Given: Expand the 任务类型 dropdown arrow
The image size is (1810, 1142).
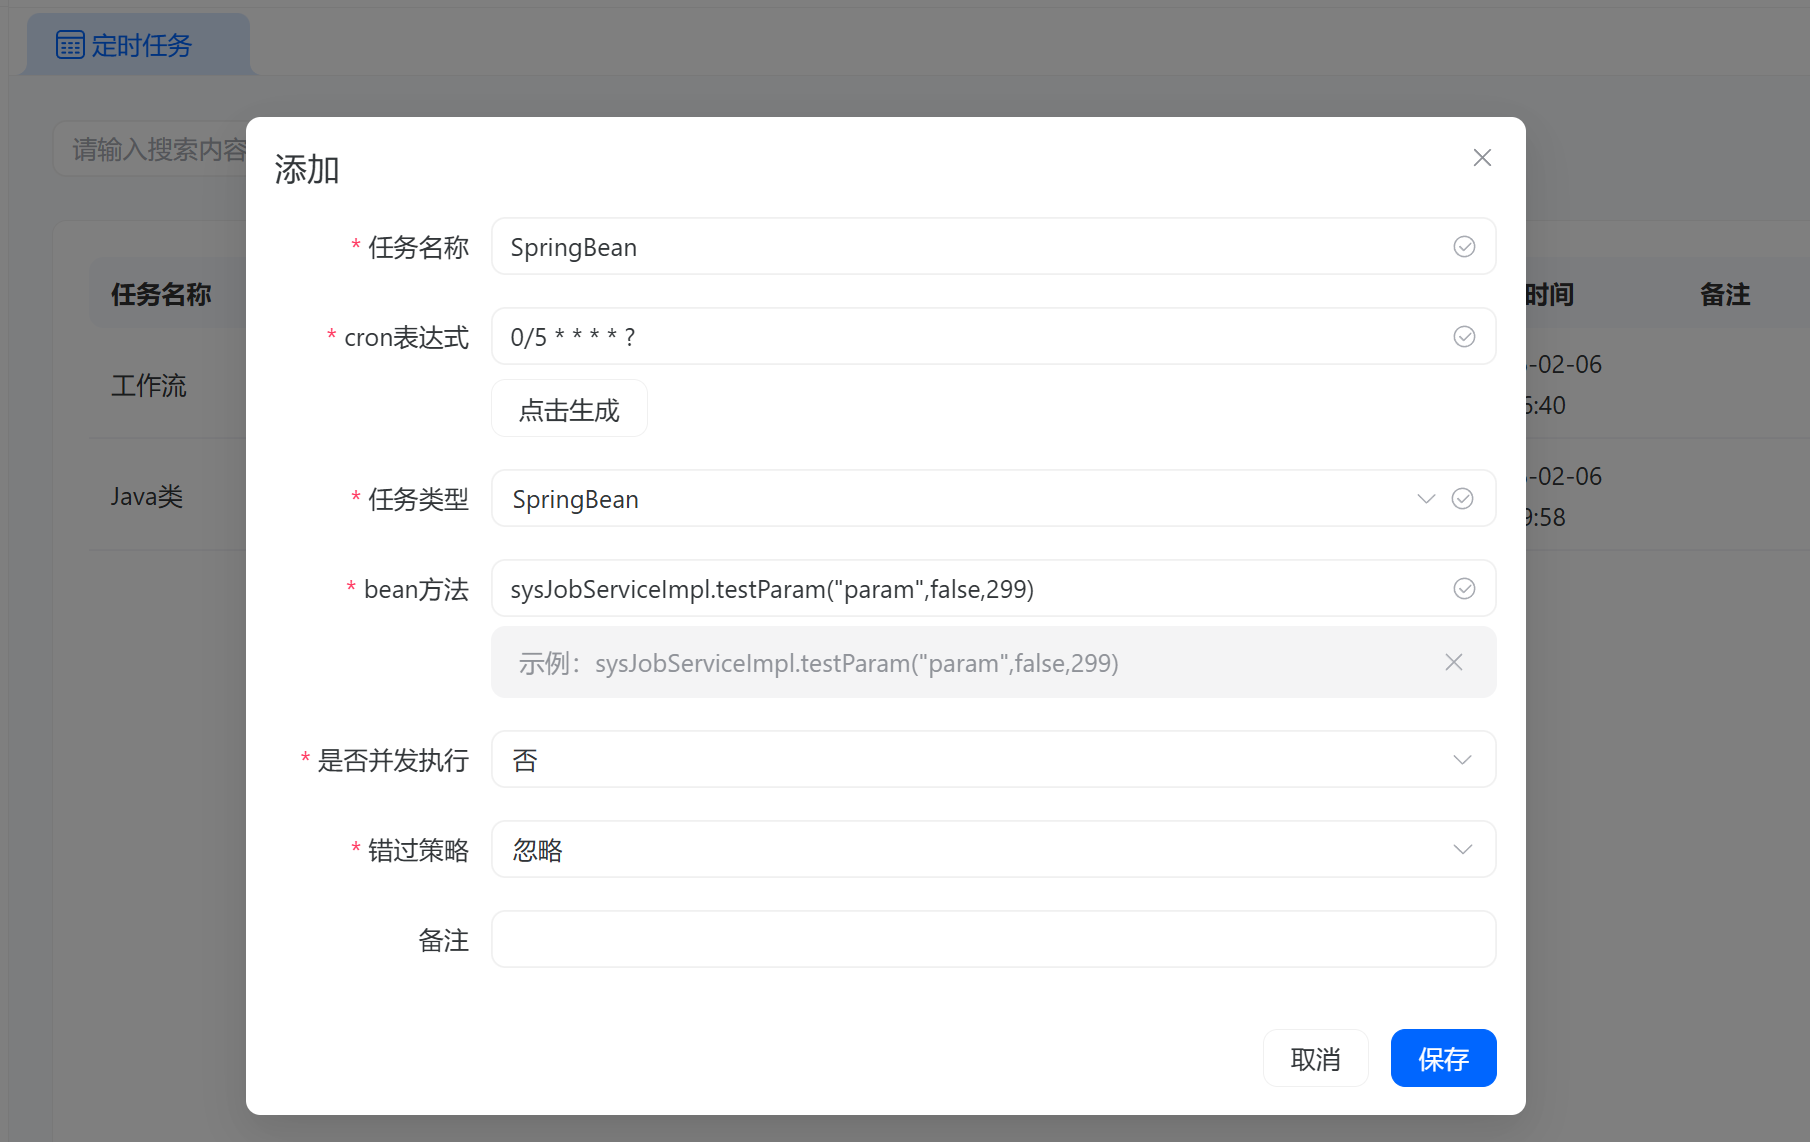Looking at the screenshot, I should (1426, 499).
